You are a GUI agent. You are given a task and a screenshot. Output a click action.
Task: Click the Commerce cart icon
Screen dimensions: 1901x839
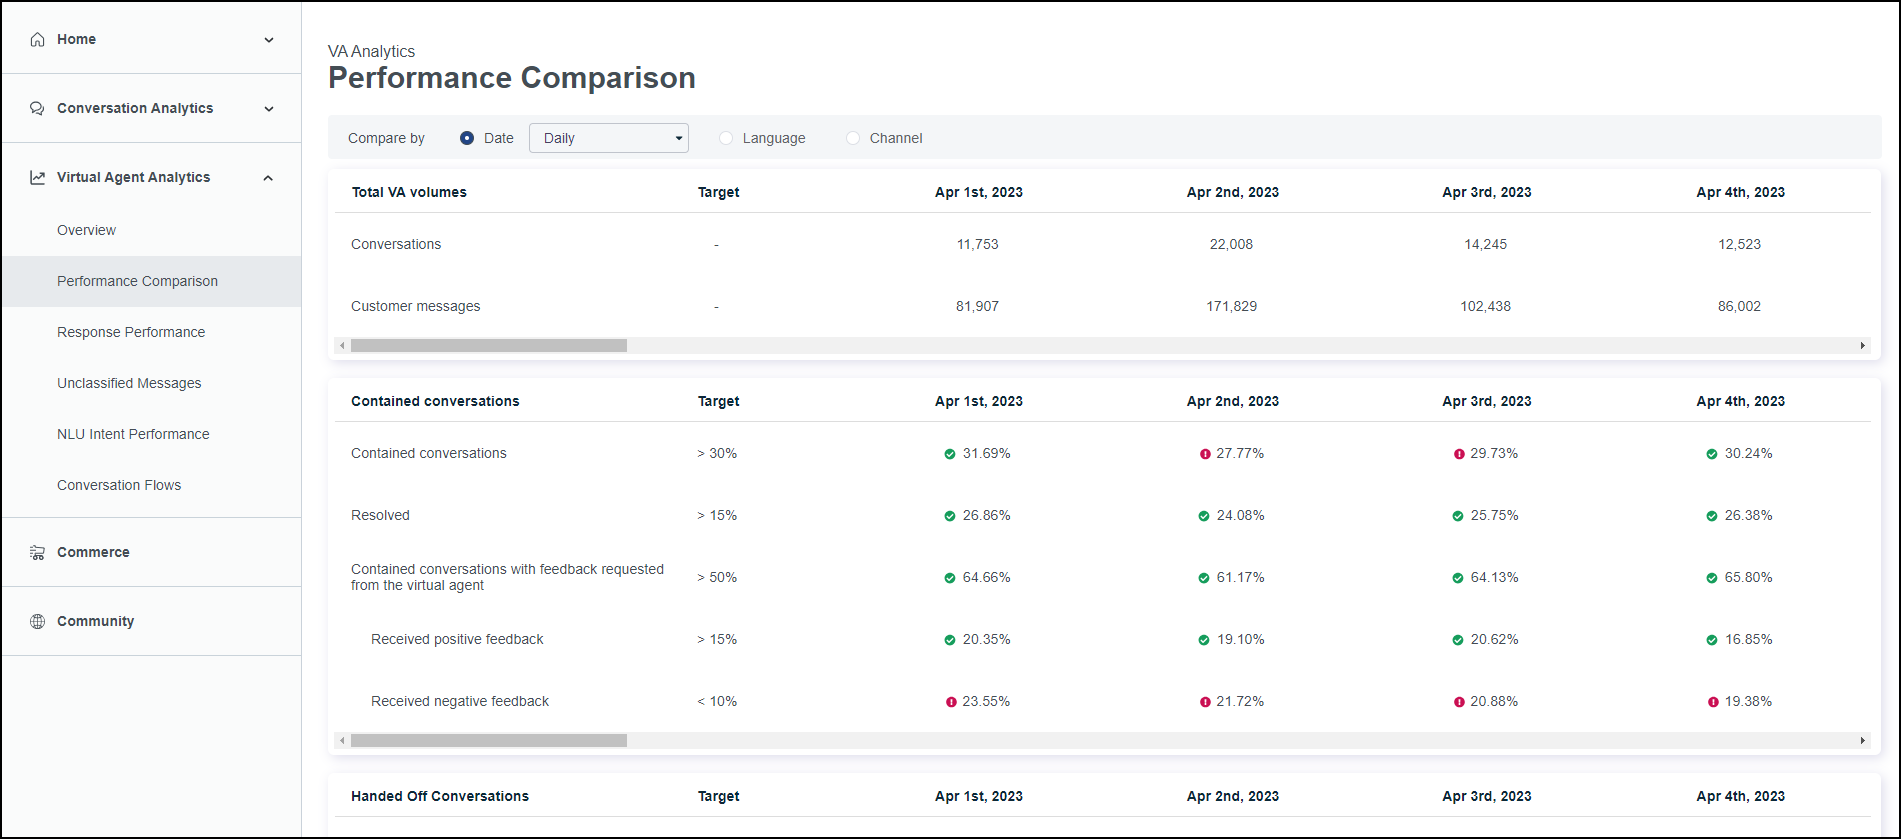click(37, 553)
